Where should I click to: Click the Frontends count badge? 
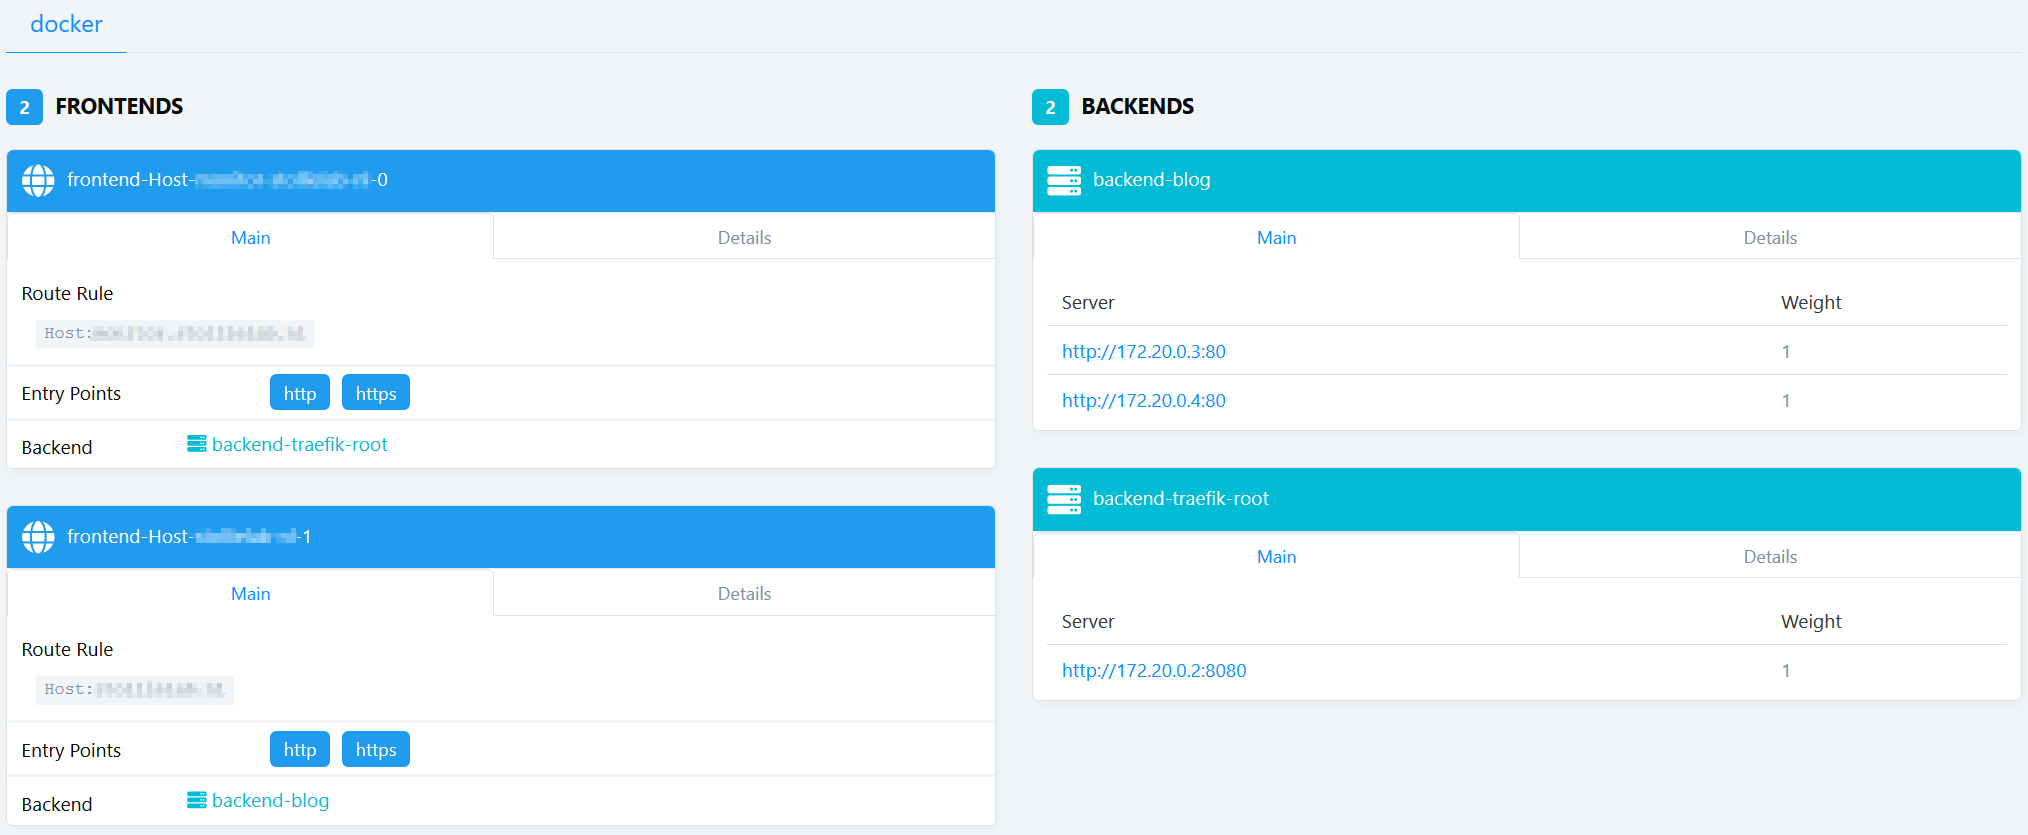click(24, 107)
